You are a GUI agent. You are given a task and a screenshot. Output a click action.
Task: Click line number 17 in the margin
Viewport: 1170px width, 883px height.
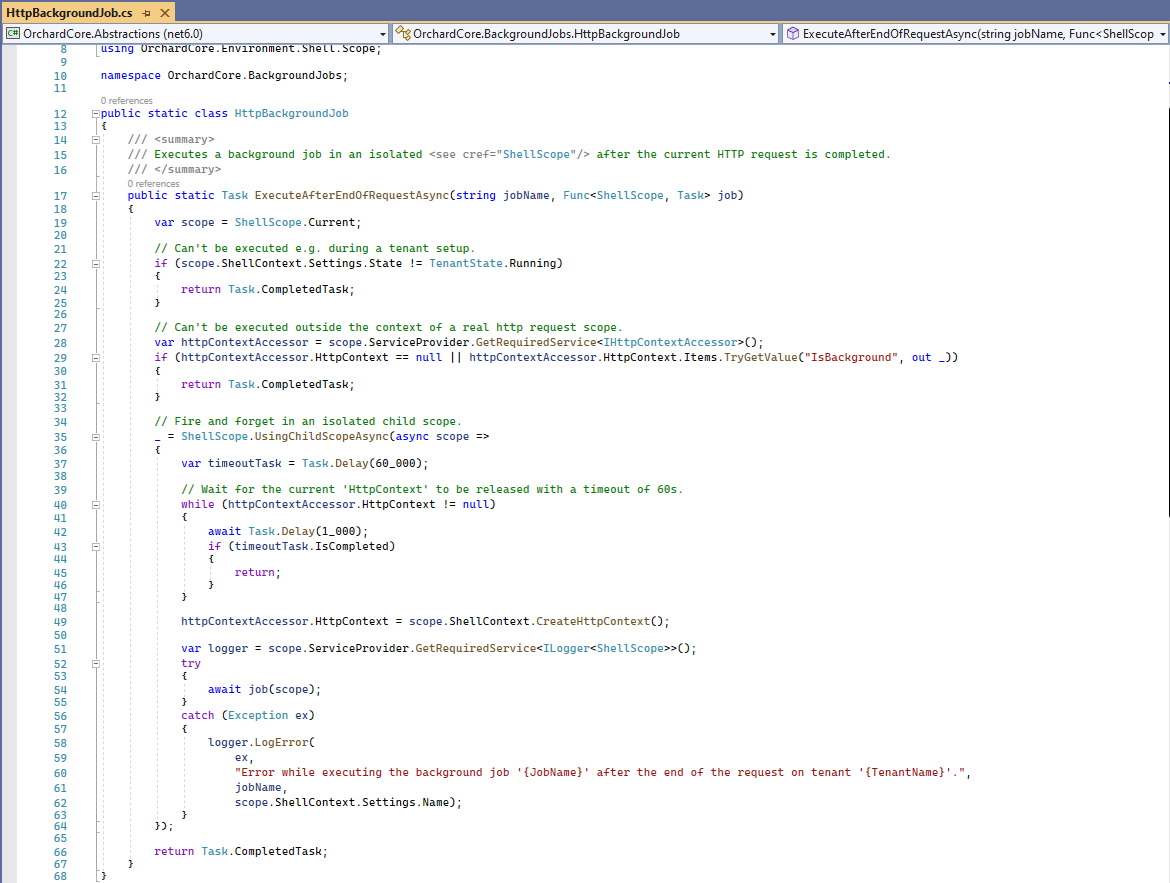tap(60, 196)
